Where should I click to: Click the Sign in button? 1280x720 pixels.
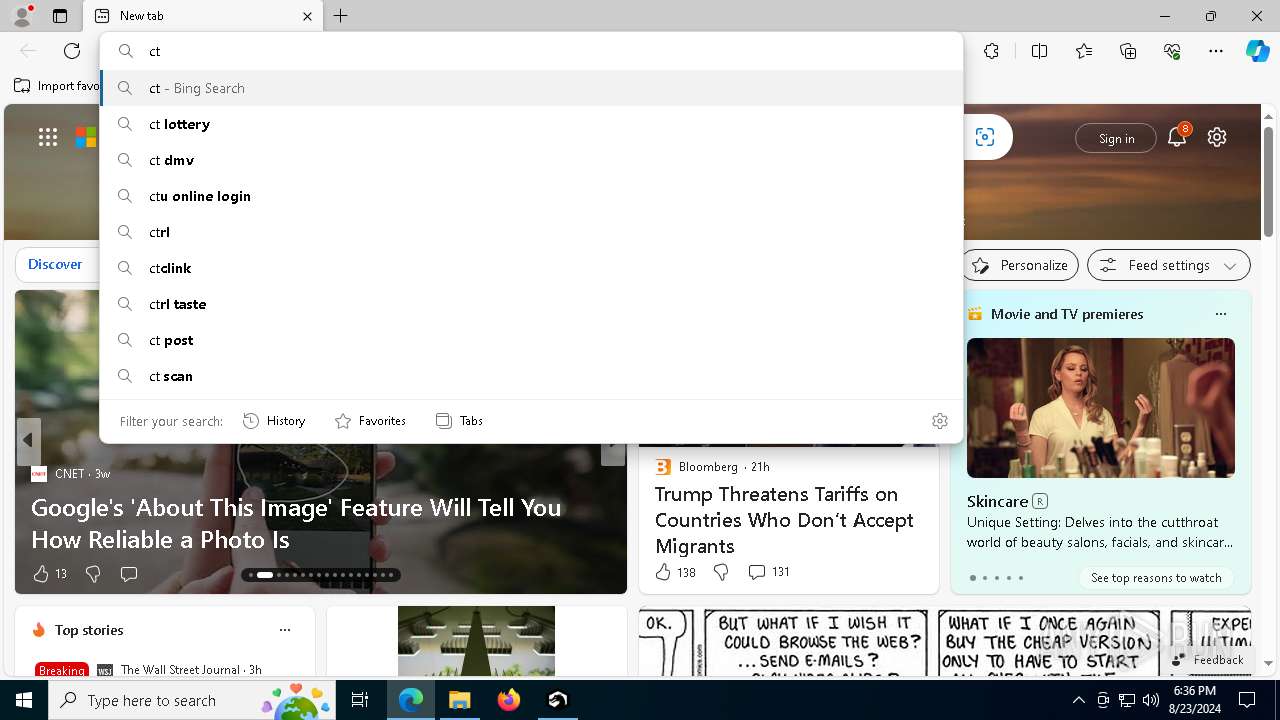[1116, 138]
